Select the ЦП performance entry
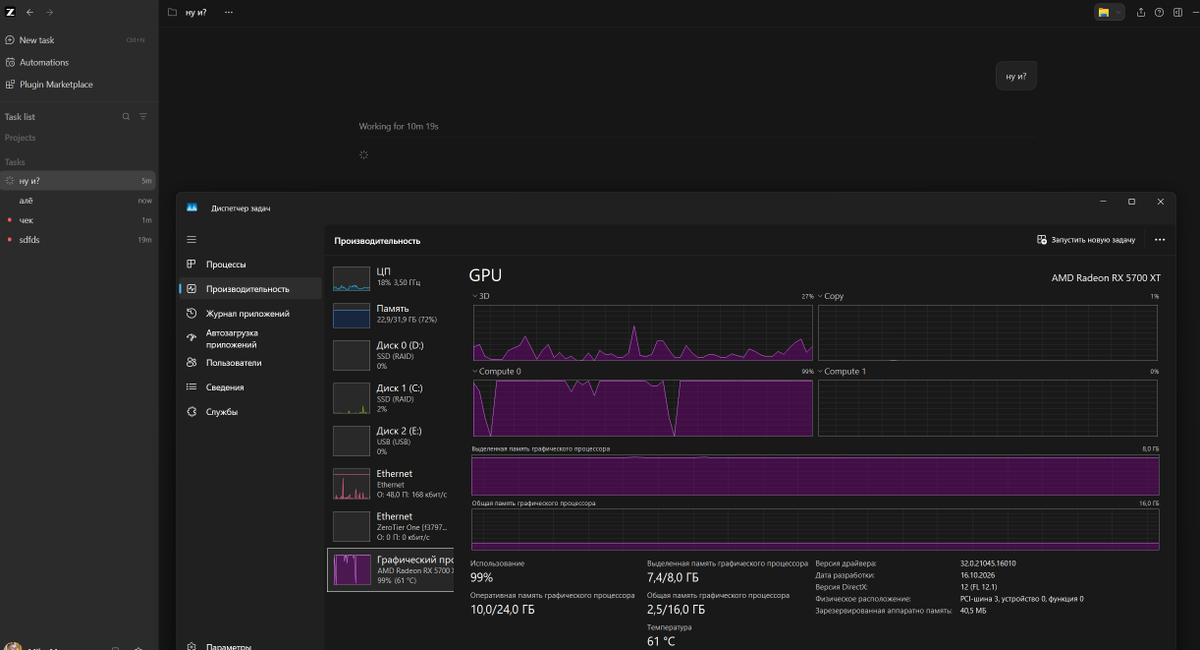The image size is (1200, 650). (x=390, y=278)
